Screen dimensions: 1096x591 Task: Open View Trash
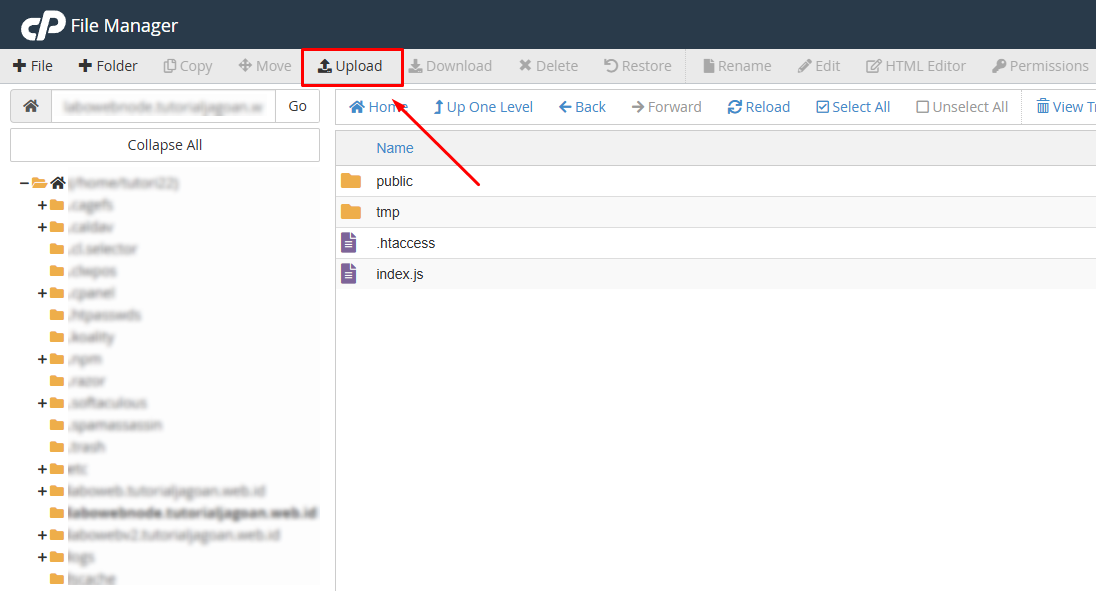pyautogui.click(x=1065, y=107)
